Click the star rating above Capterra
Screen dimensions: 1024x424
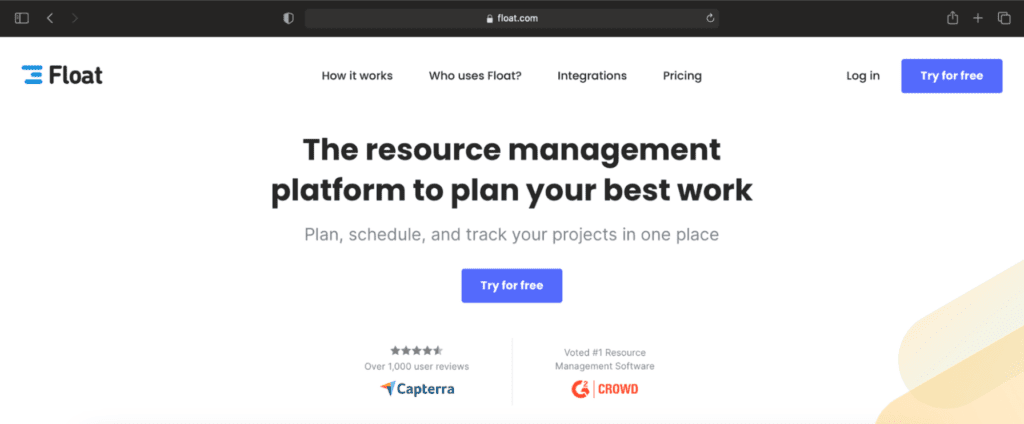(416, 350)
